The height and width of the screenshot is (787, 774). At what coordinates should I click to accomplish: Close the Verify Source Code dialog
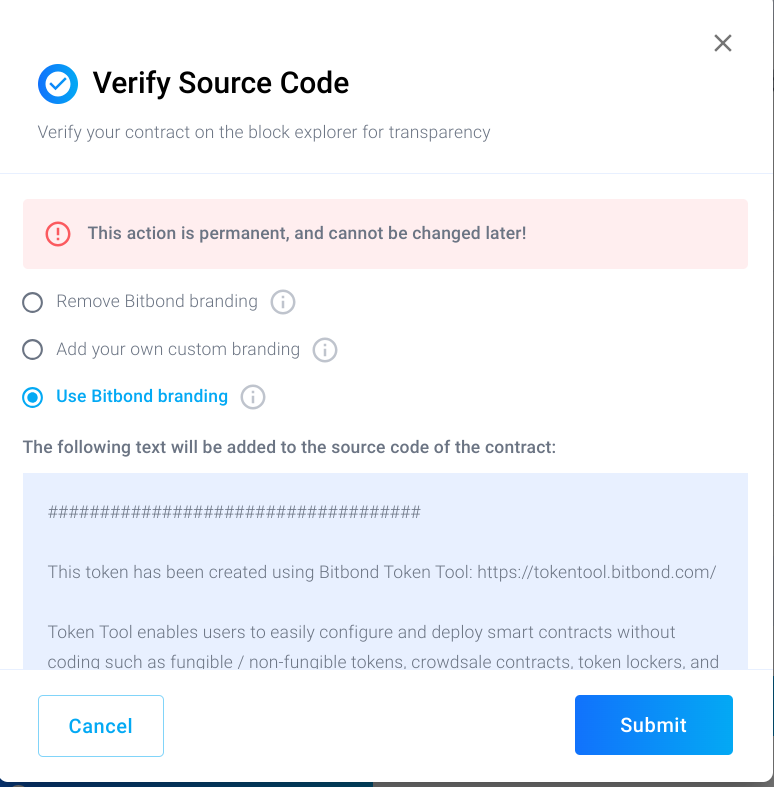[723, 43]
